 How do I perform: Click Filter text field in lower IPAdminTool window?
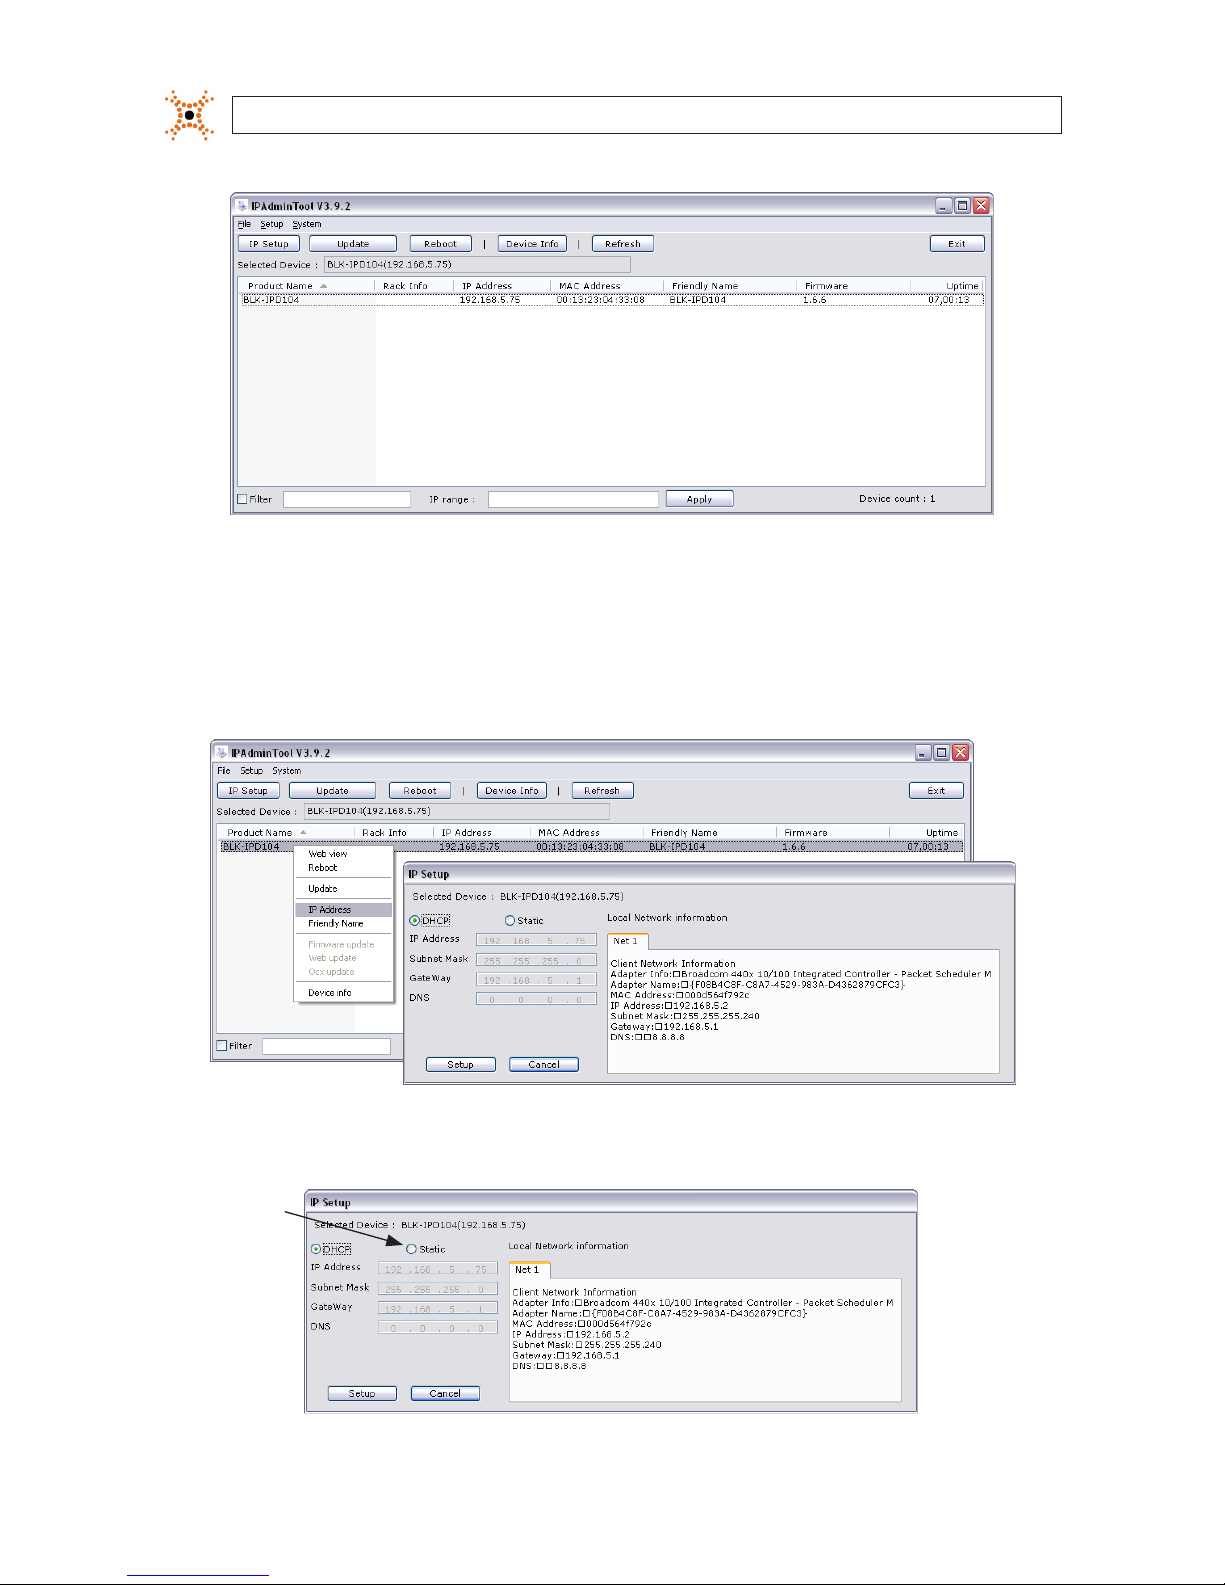click(x=326, y=1046)
